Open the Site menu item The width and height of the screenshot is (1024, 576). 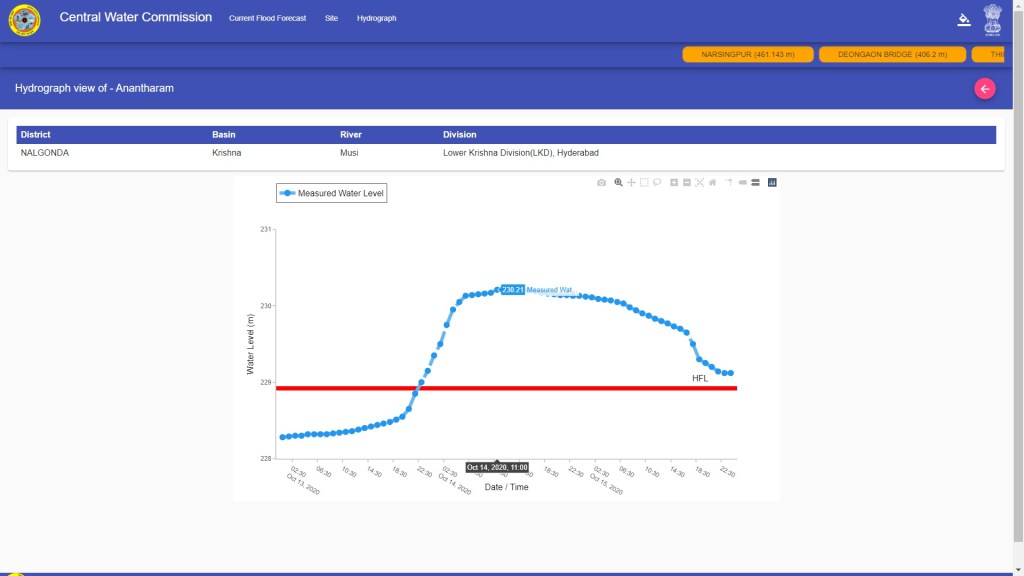pos(331,19)
